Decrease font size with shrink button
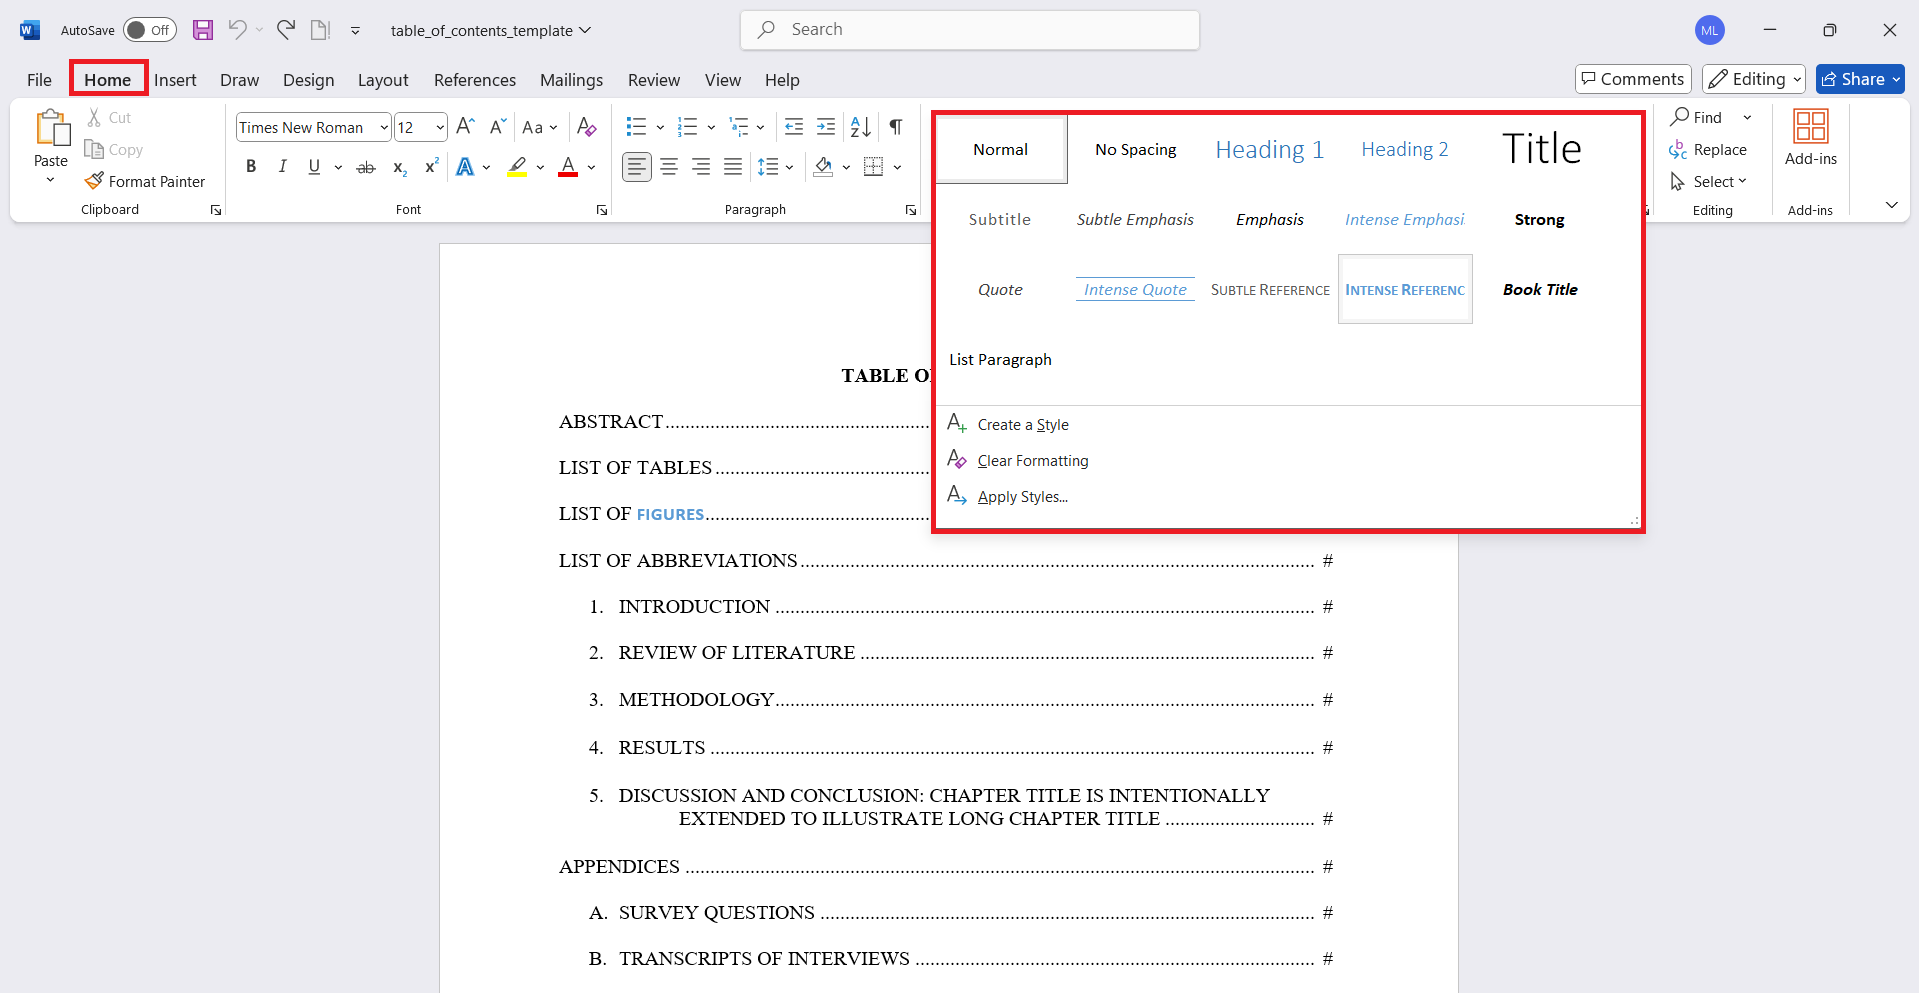 (498, 127)
